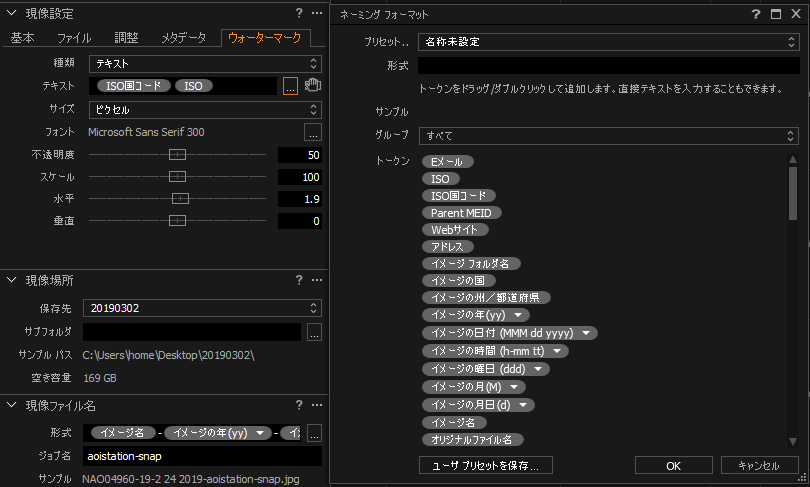Screen dimensions: 810x487
Task: Click the help icon in 現像設定 header
Action: [x=299, y=13]
